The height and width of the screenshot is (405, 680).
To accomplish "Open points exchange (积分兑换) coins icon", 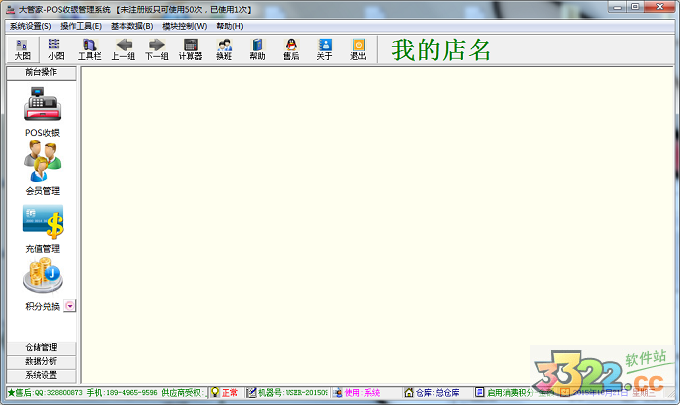I will coord(42,276).
